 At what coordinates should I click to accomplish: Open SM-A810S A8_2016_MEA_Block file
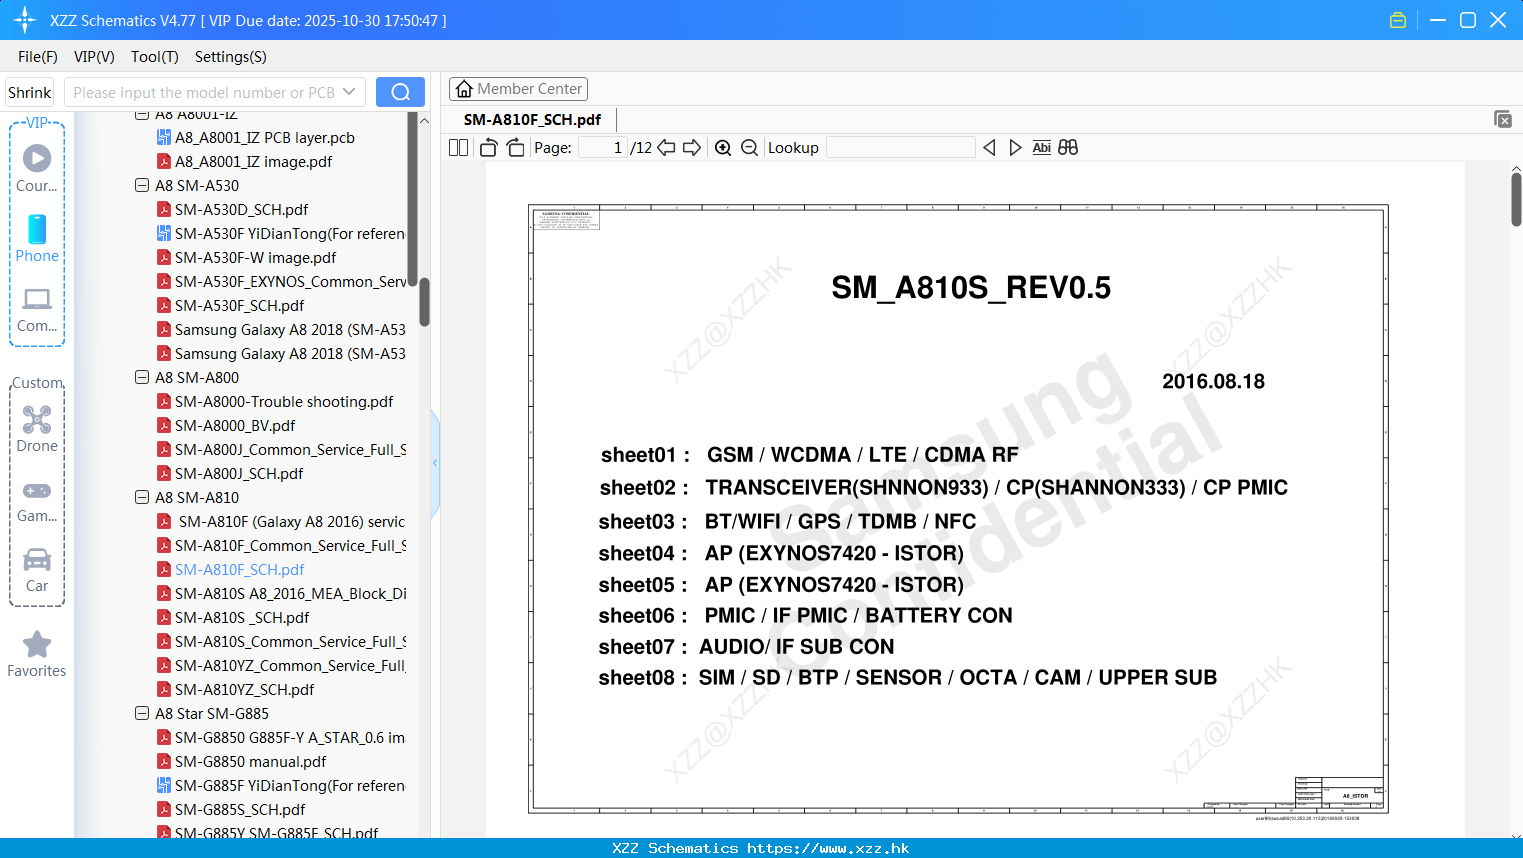click(x=291, y=593)
